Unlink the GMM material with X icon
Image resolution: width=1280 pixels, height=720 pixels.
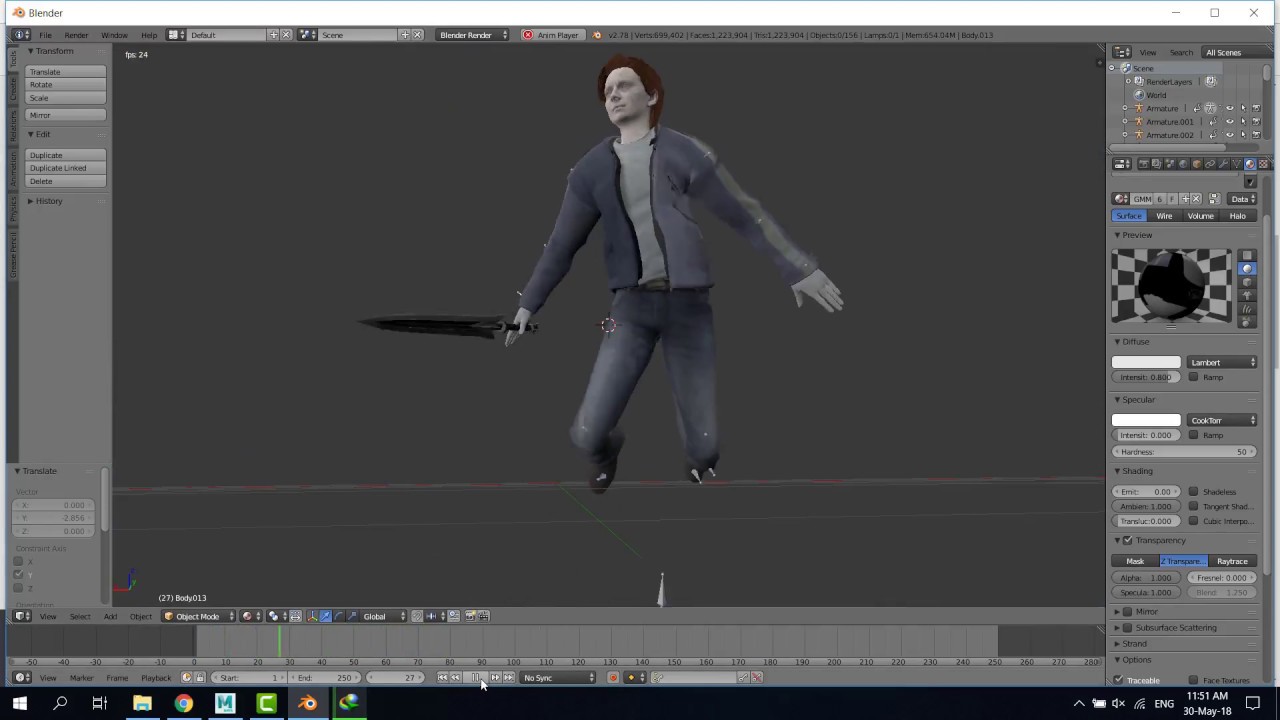click(x=1196, y=199)
